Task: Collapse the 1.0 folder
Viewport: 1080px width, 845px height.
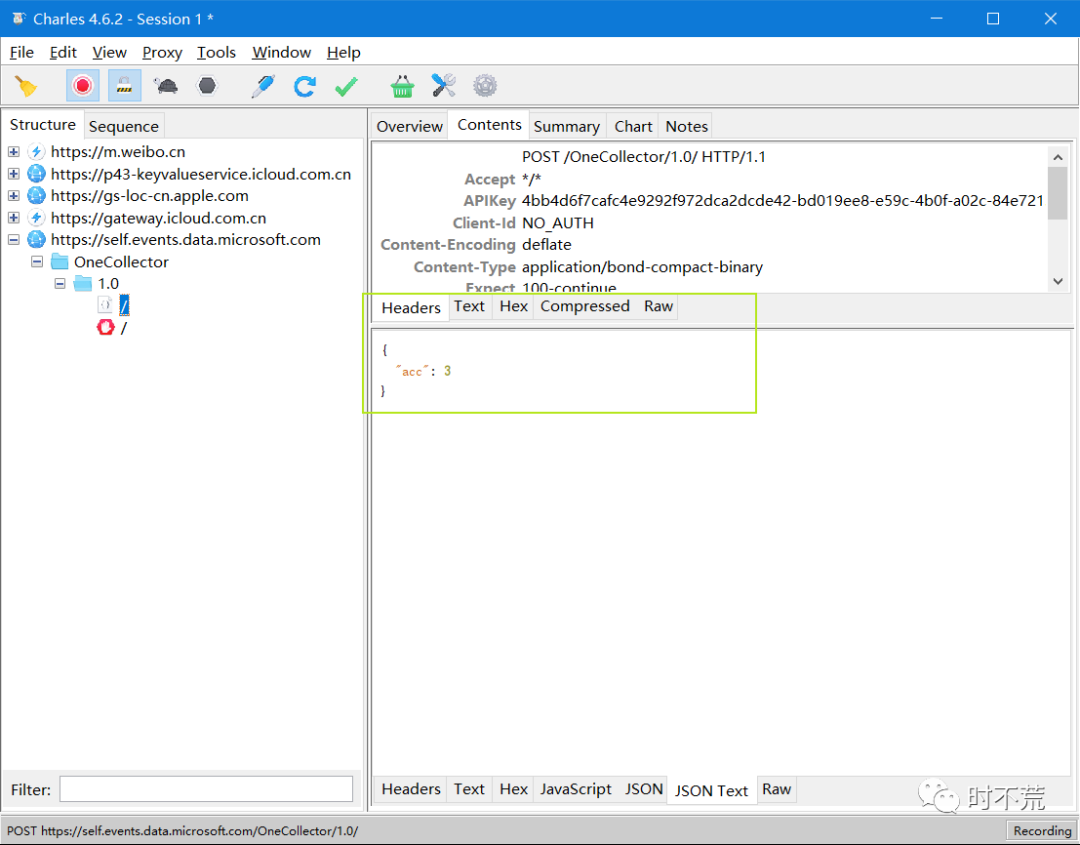Action: coord(60,284)
